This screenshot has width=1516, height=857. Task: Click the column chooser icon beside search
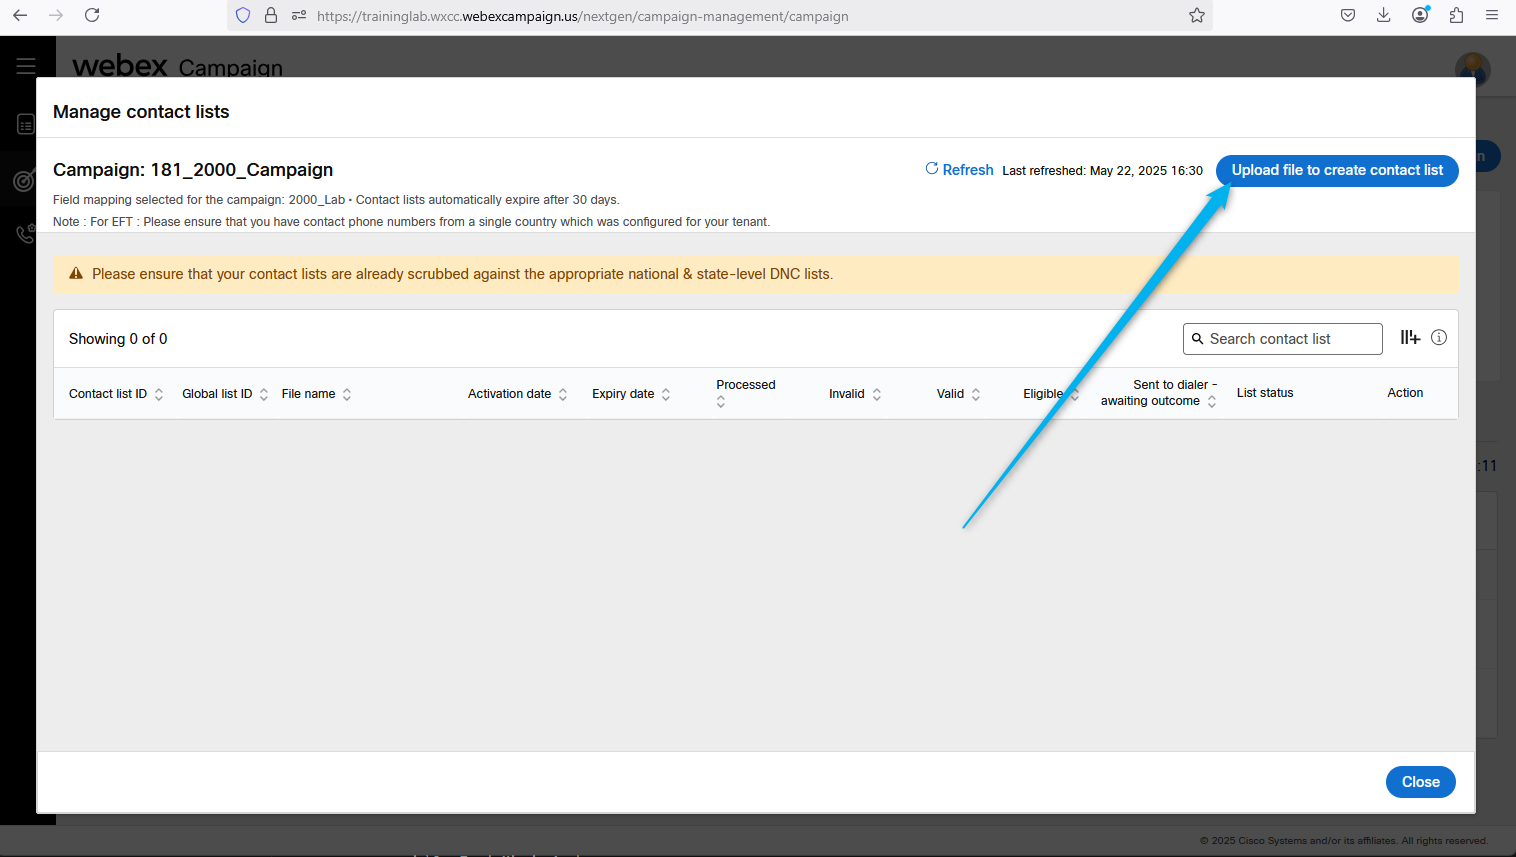pyautogui.click(x=1410, y=338)
